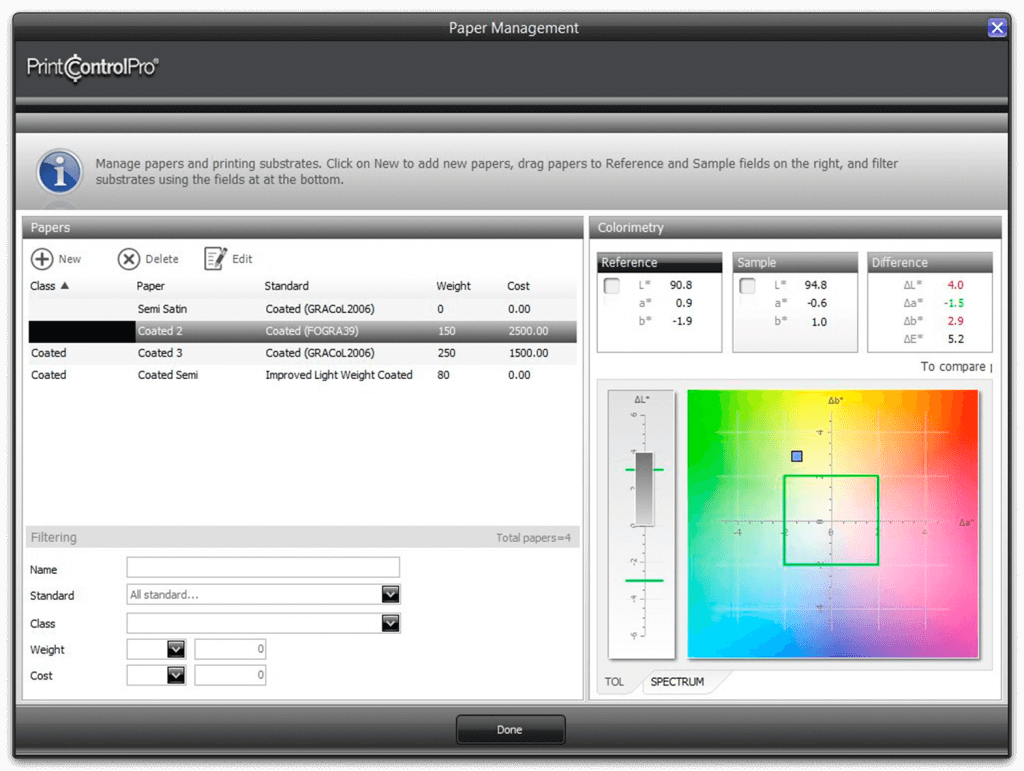
Task: Expand the Cost comparison dropdown
Action: click(176, 675)
